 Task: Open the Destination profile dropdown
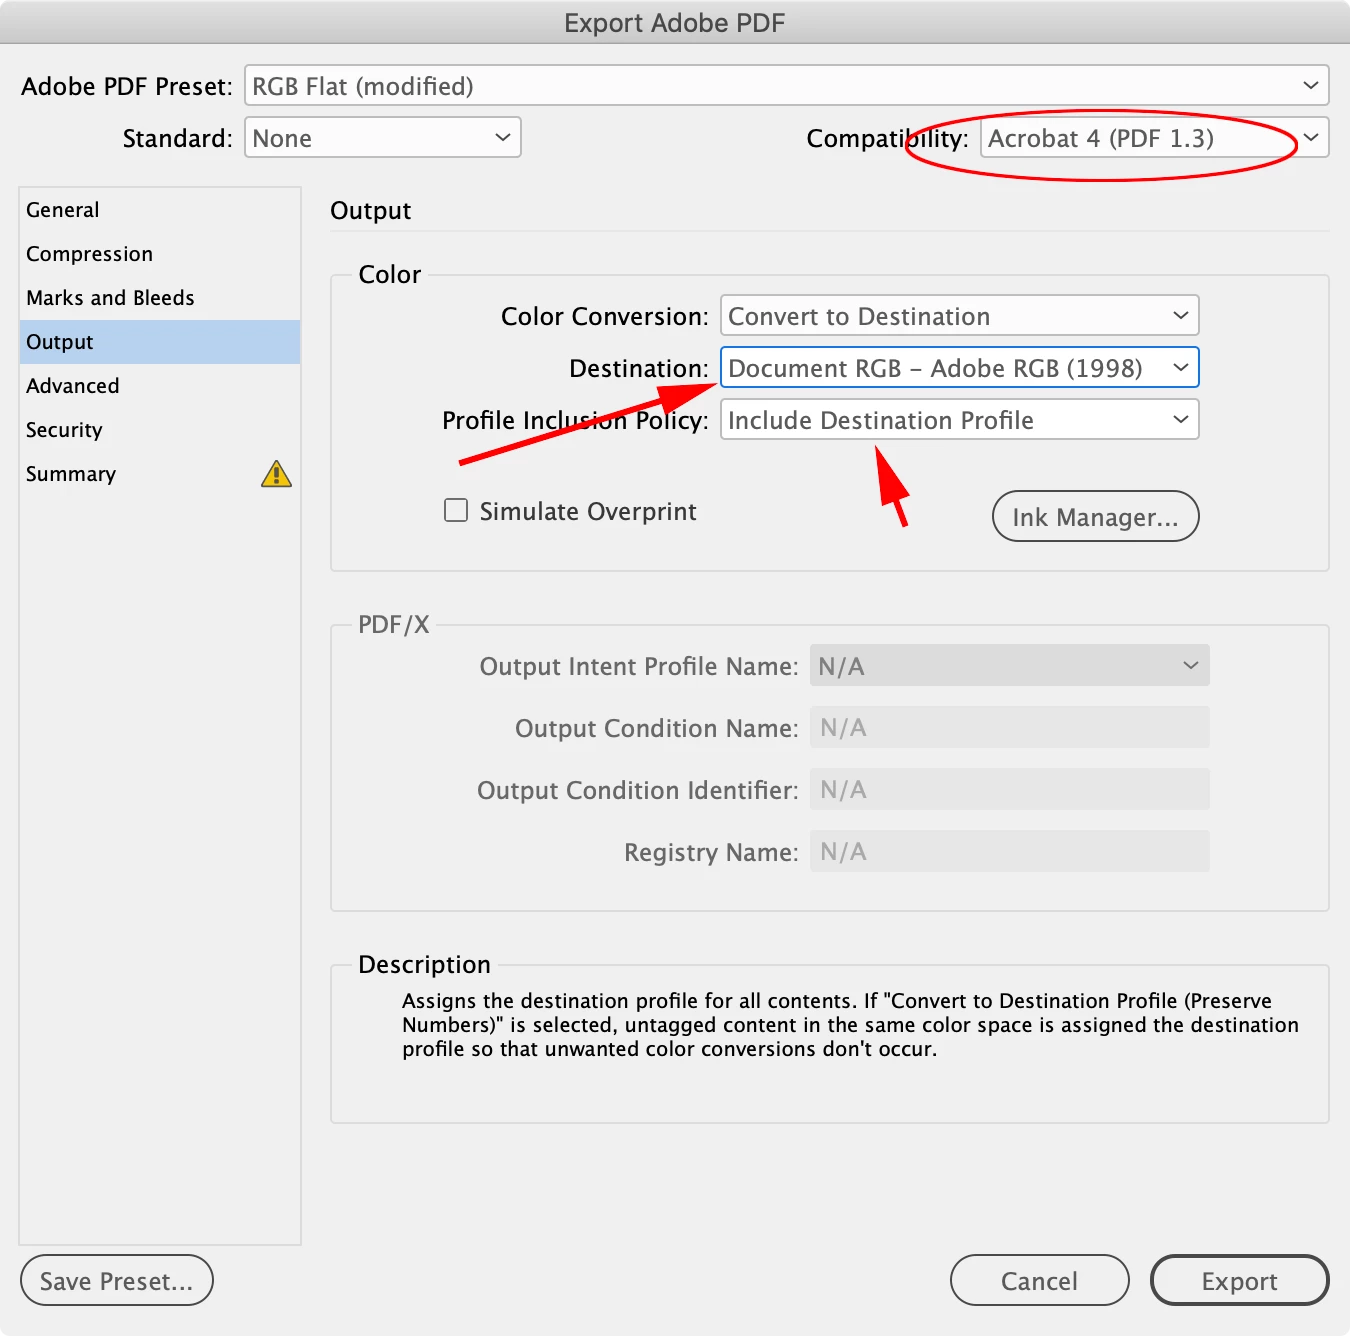click(x=959, y=367)
